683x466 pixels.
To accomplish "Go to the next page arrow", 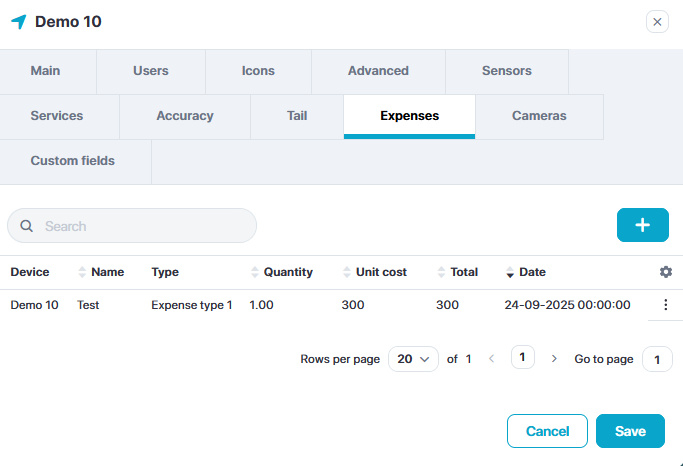I will [x=554, y=359].
